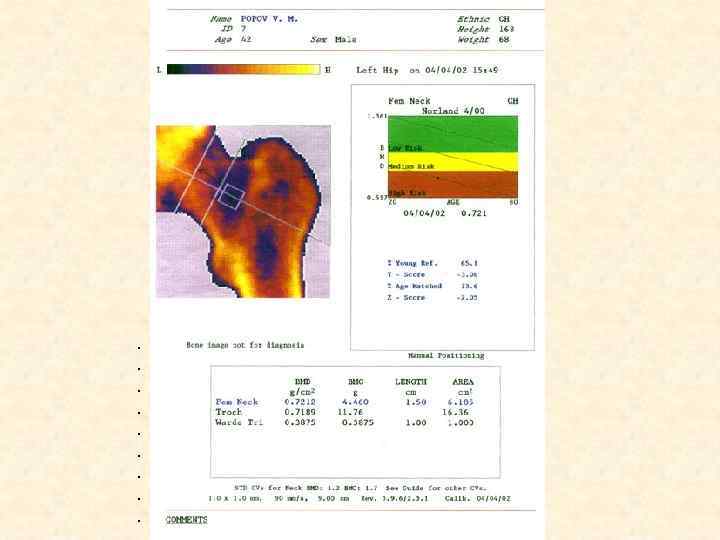Select the chart result 04/04/02 0.721

pos(444,213)
